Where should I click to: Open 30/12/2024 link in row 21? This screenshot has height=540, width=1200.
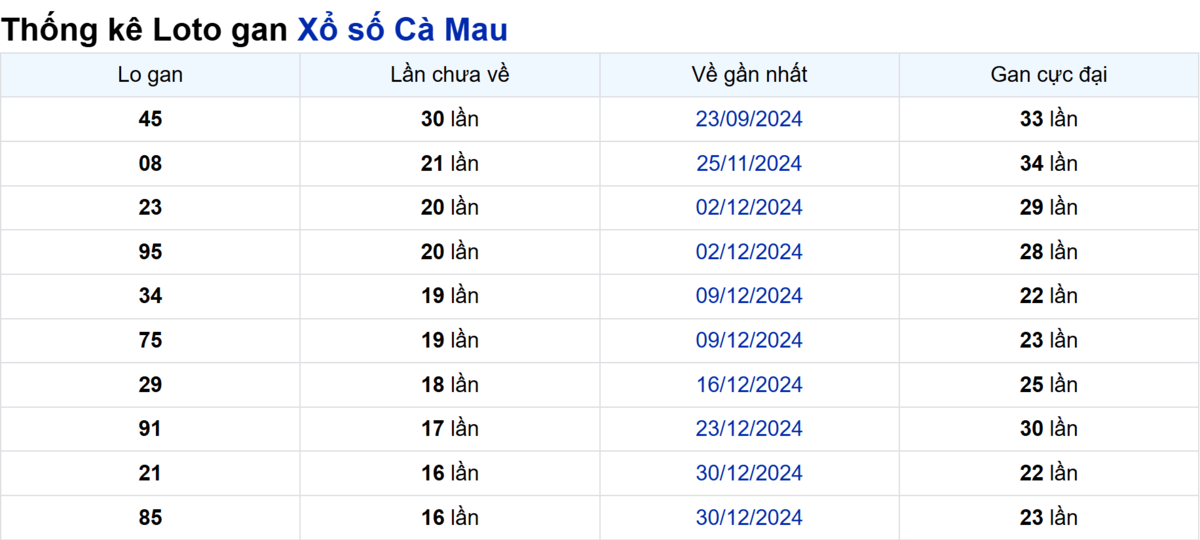point(749,473)
